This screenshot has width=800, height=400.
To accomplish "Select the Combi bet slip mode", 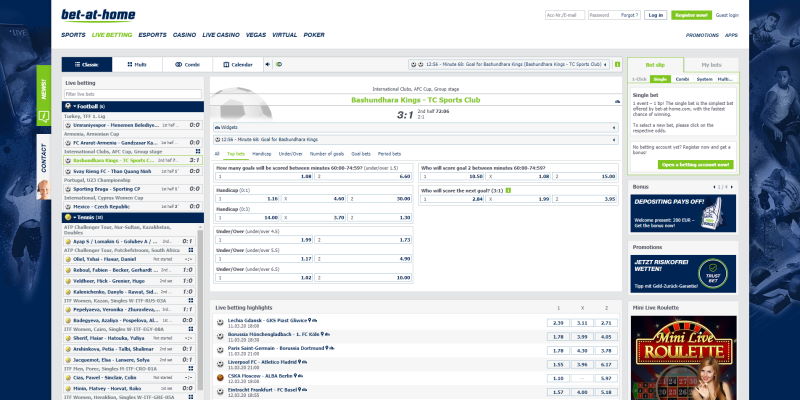I will (682, 79).
